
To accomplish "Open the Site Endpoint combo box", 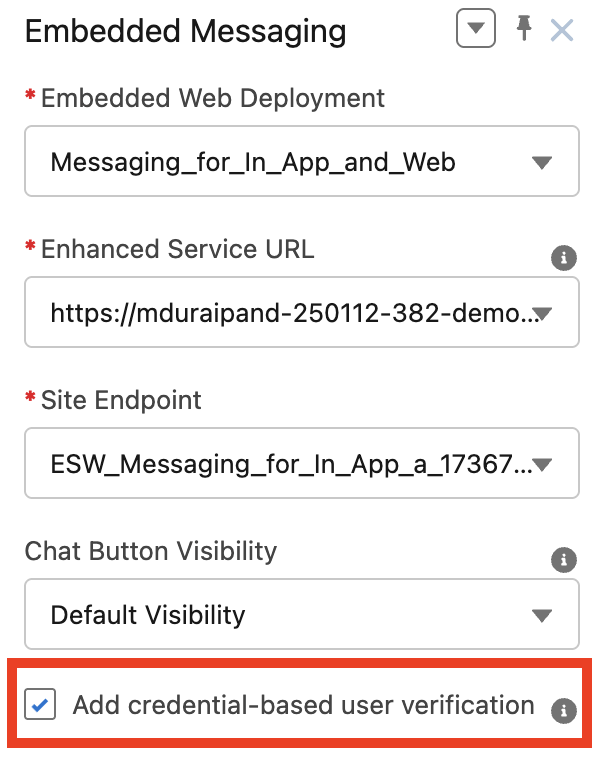I will coord(280,463).
